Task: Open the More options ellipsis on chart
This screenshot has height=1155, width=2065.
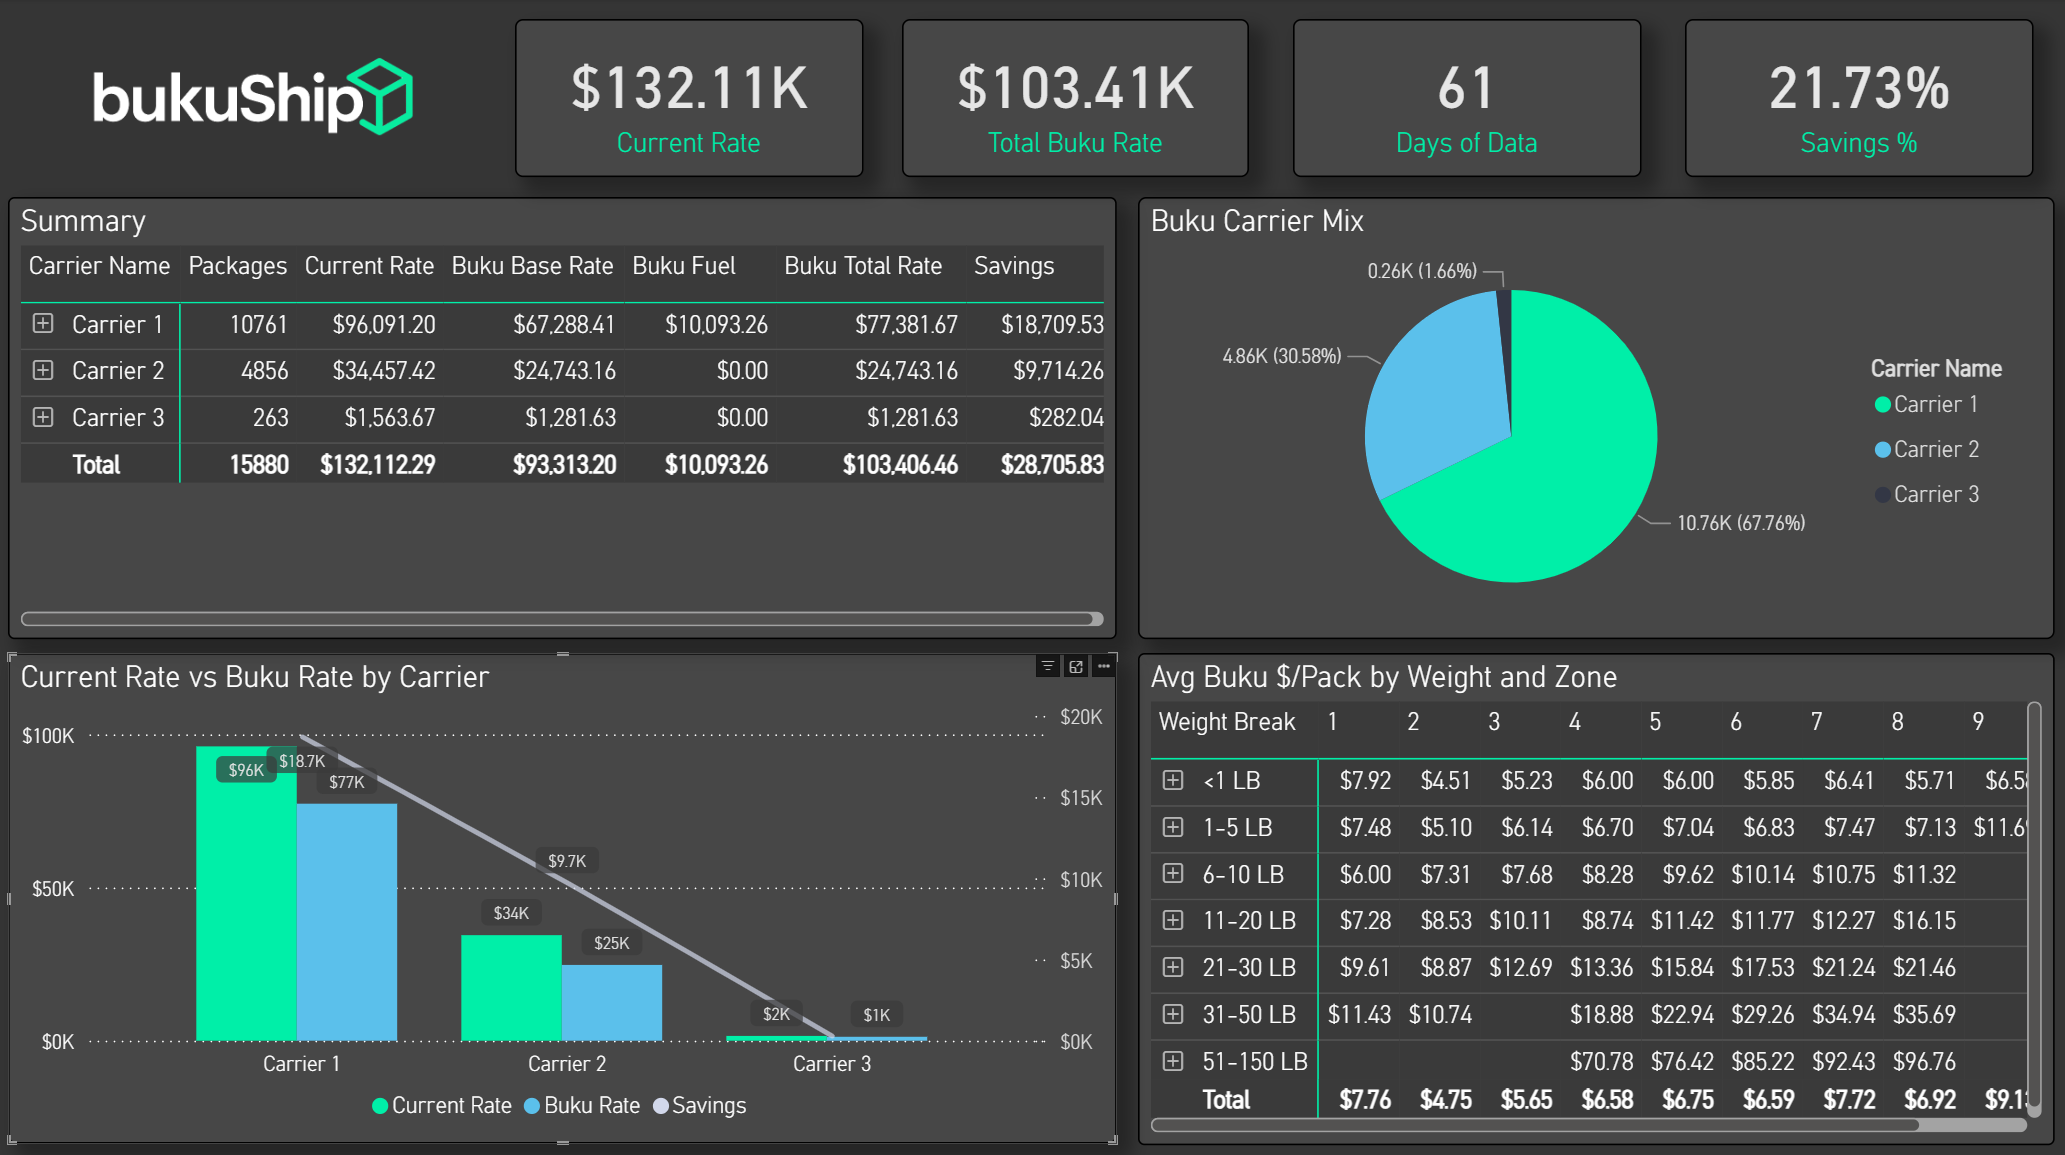Action: tap(1104, 666)
